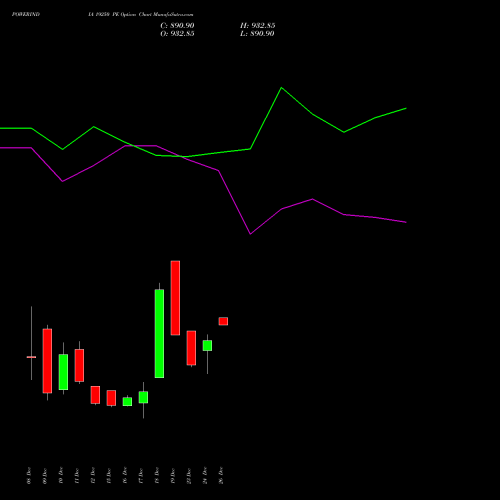Viewport: 500px width, 500px height.
Task: Select the 16 Dec date label
Action: point(125,476)
